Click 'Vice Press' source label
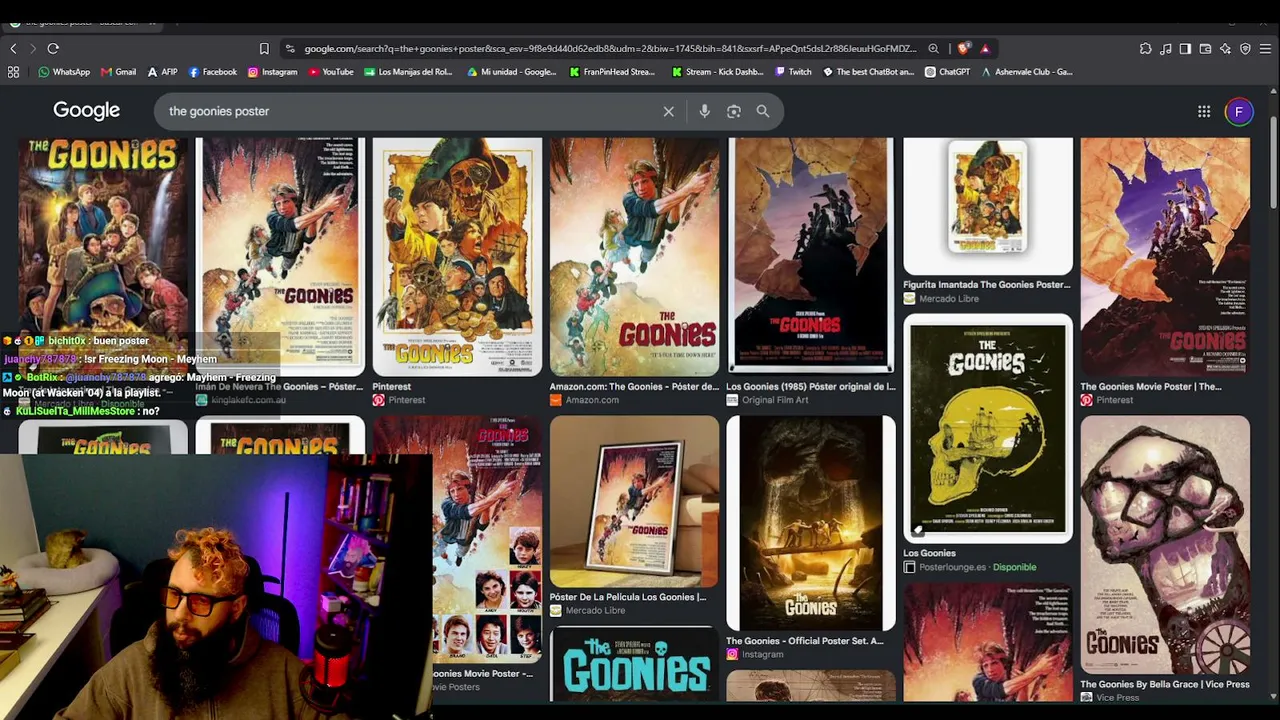Image resolution: width=1280 pixels, height=720 pixels. [1118, 698]
